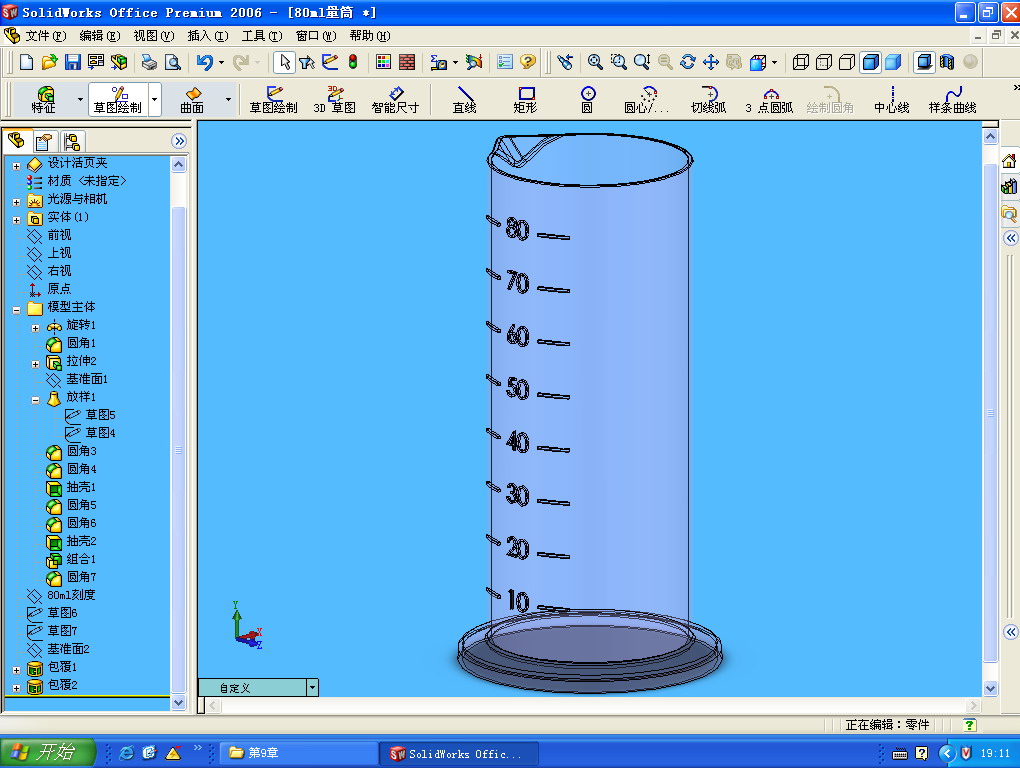1020x768 pixels.
Task: Select the Pan view tool
Action: point(711,62)
